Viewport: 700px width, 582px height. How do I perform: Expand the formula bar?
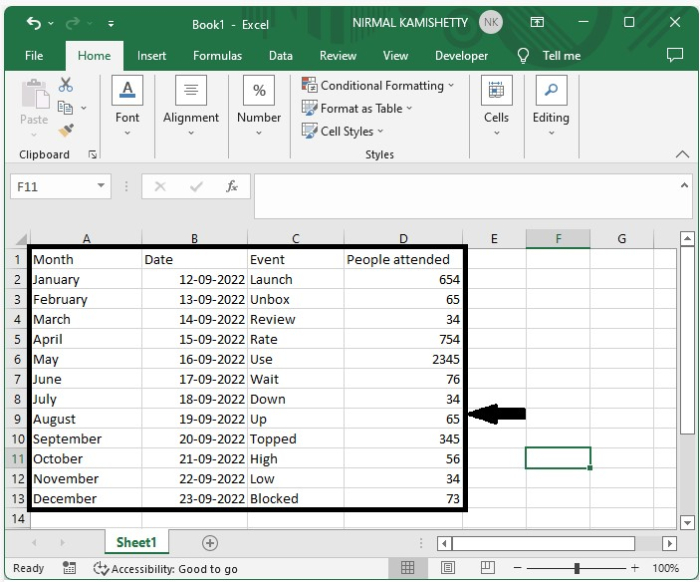(684, 186)
